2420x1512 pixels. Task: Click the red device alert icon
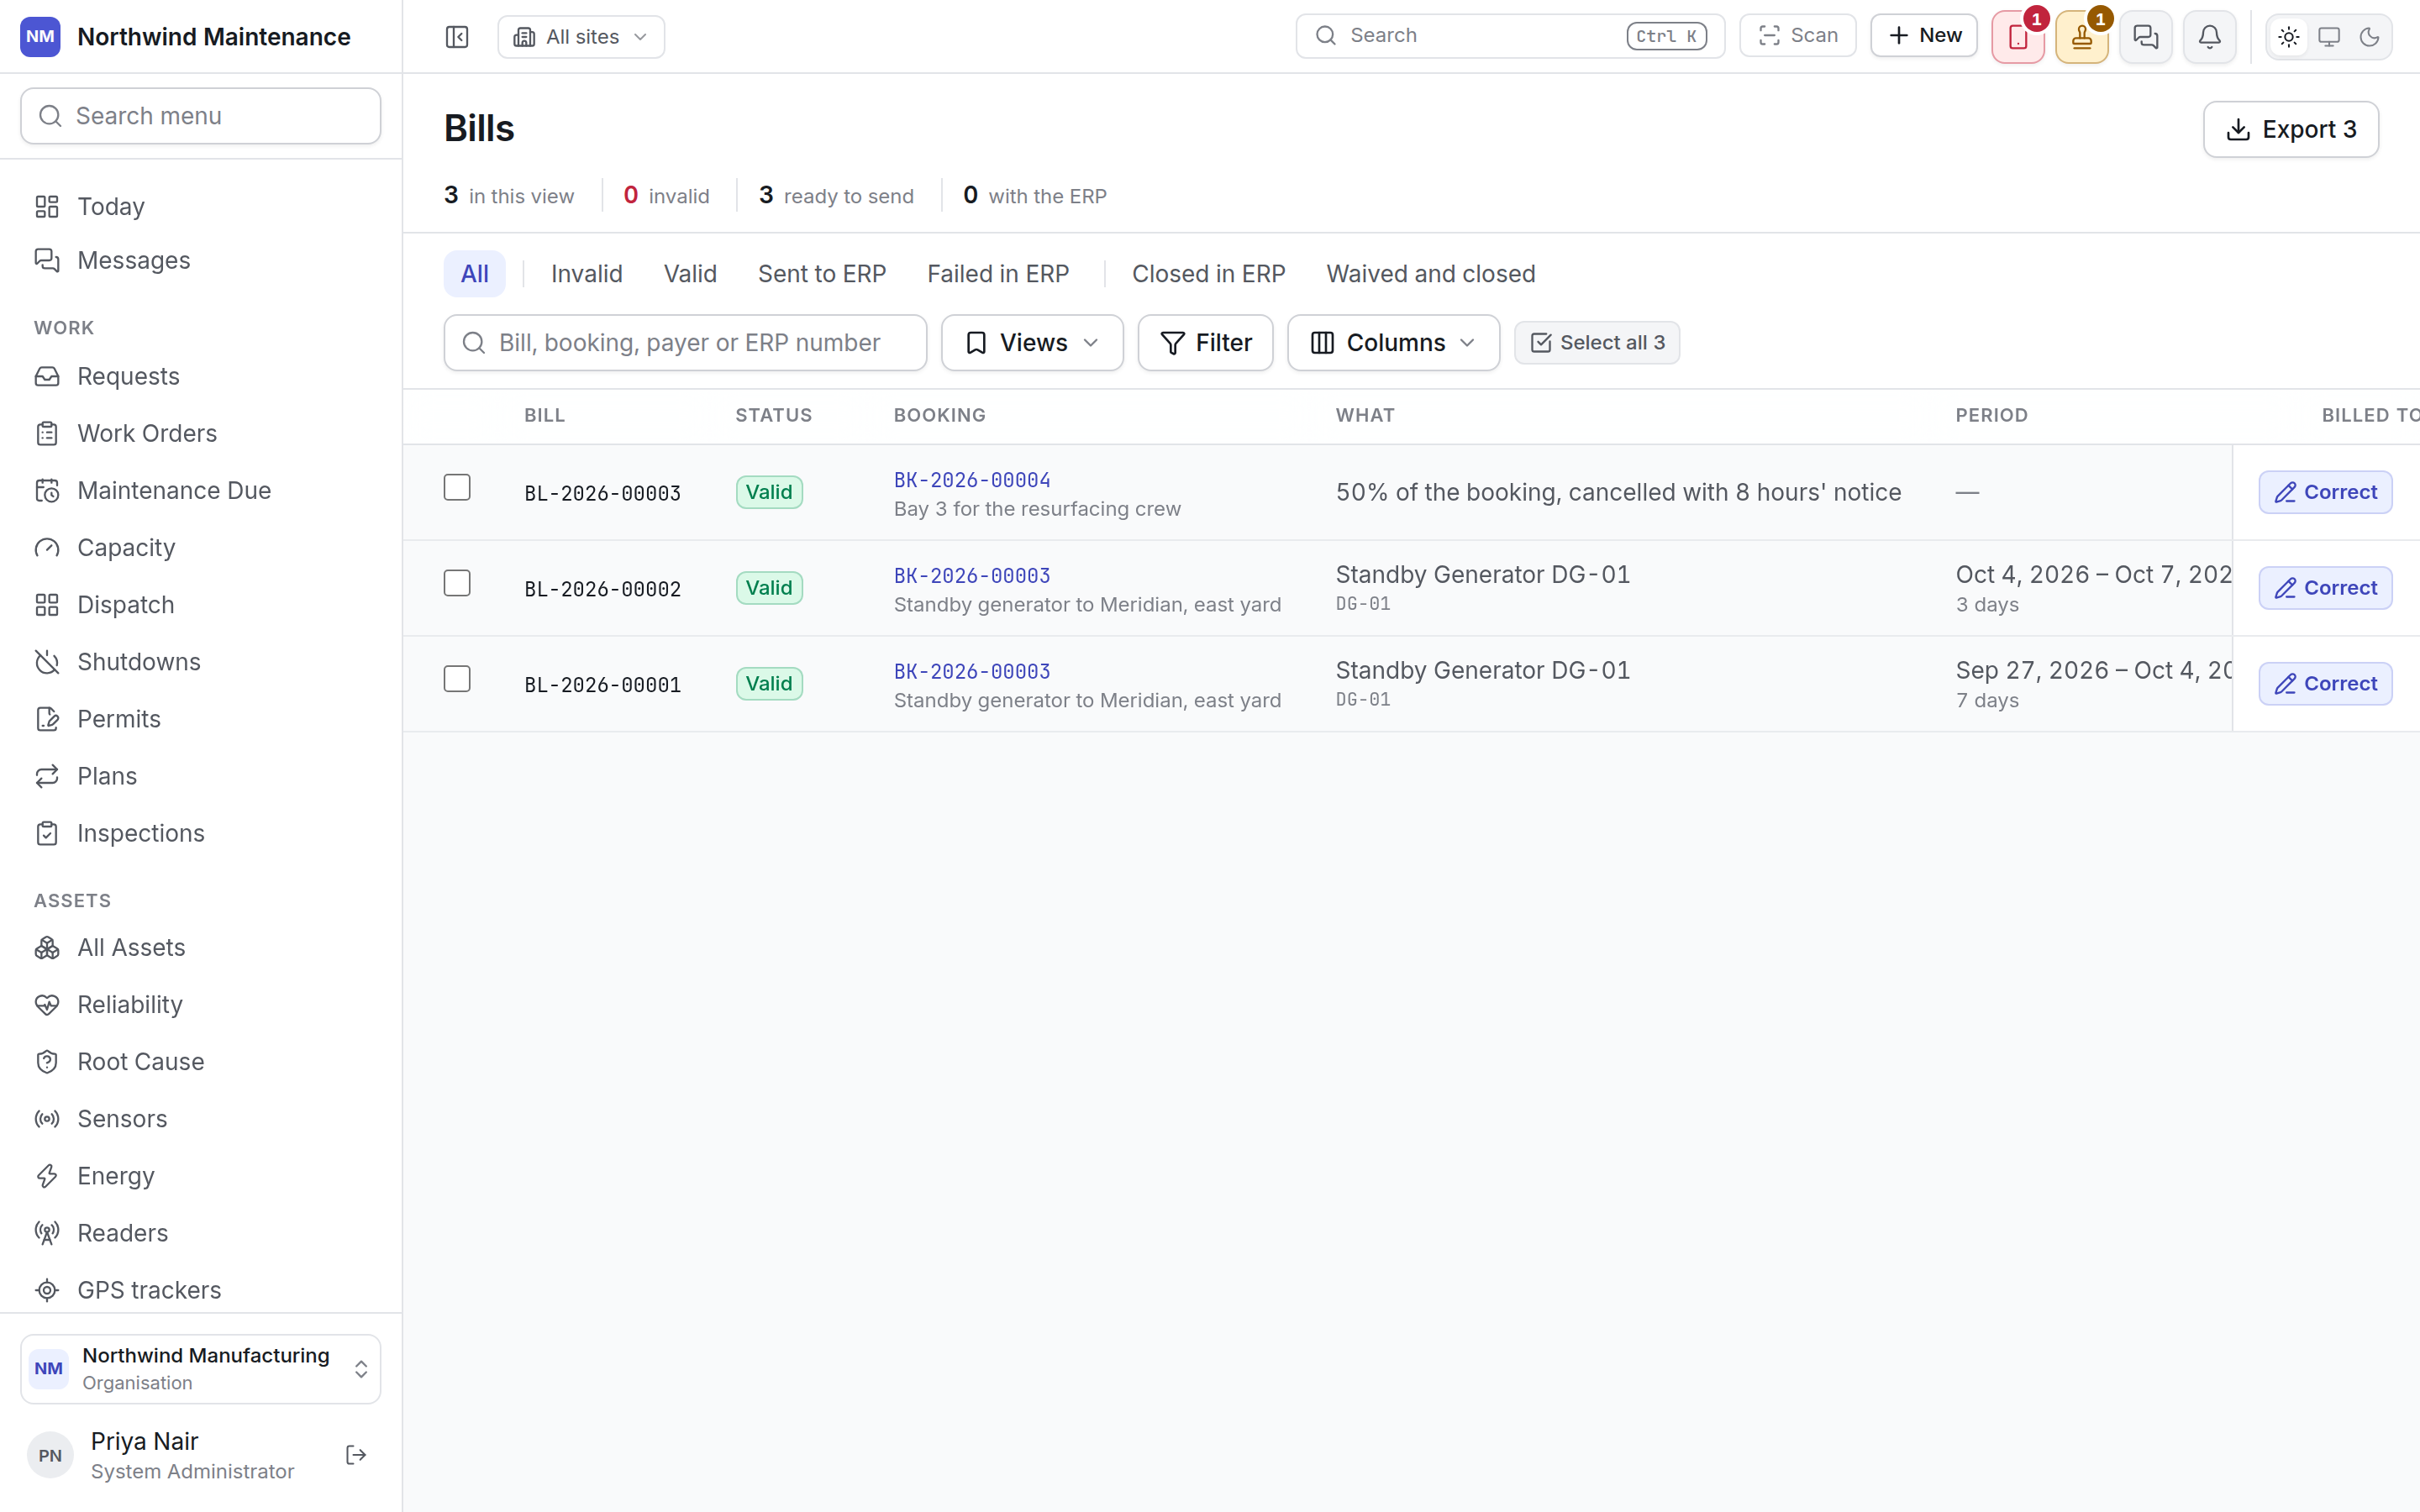[2018, 37]
